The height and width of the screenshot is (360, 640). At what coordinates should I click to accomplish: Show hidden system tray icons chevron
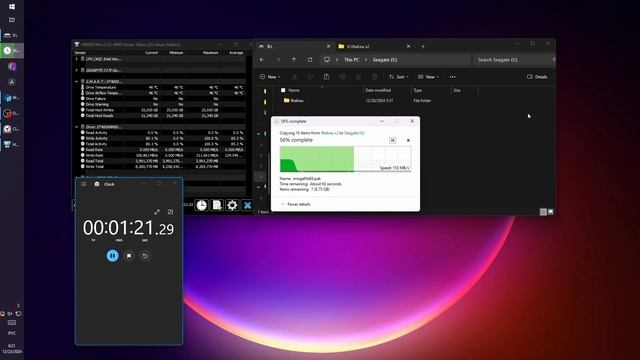pos(18,305)
